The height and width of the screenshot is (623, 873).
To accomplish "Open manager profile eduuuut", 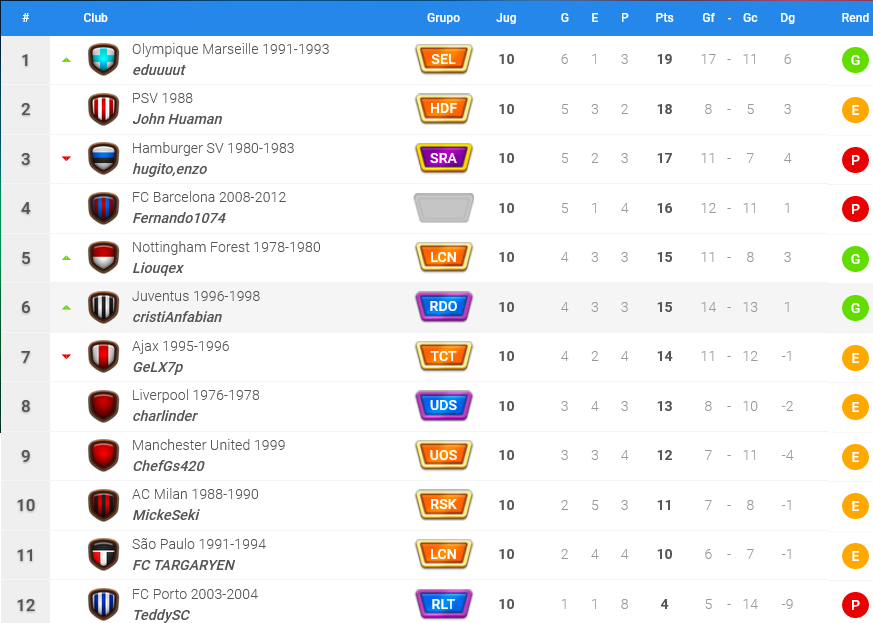I will click(x=159, y=70).
